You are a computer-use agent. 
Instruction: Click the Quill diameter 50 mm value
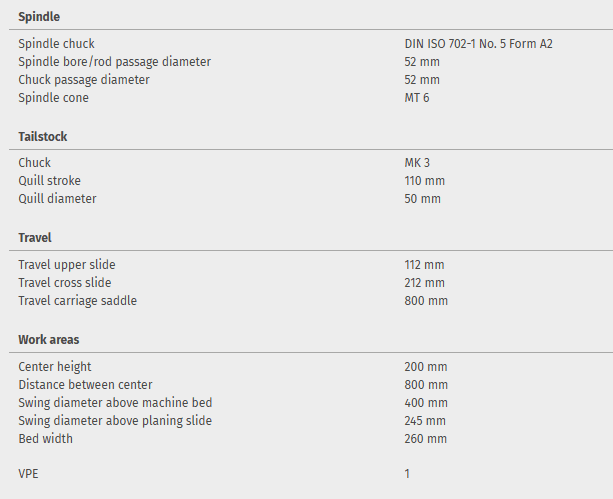(x=422, y=199)
